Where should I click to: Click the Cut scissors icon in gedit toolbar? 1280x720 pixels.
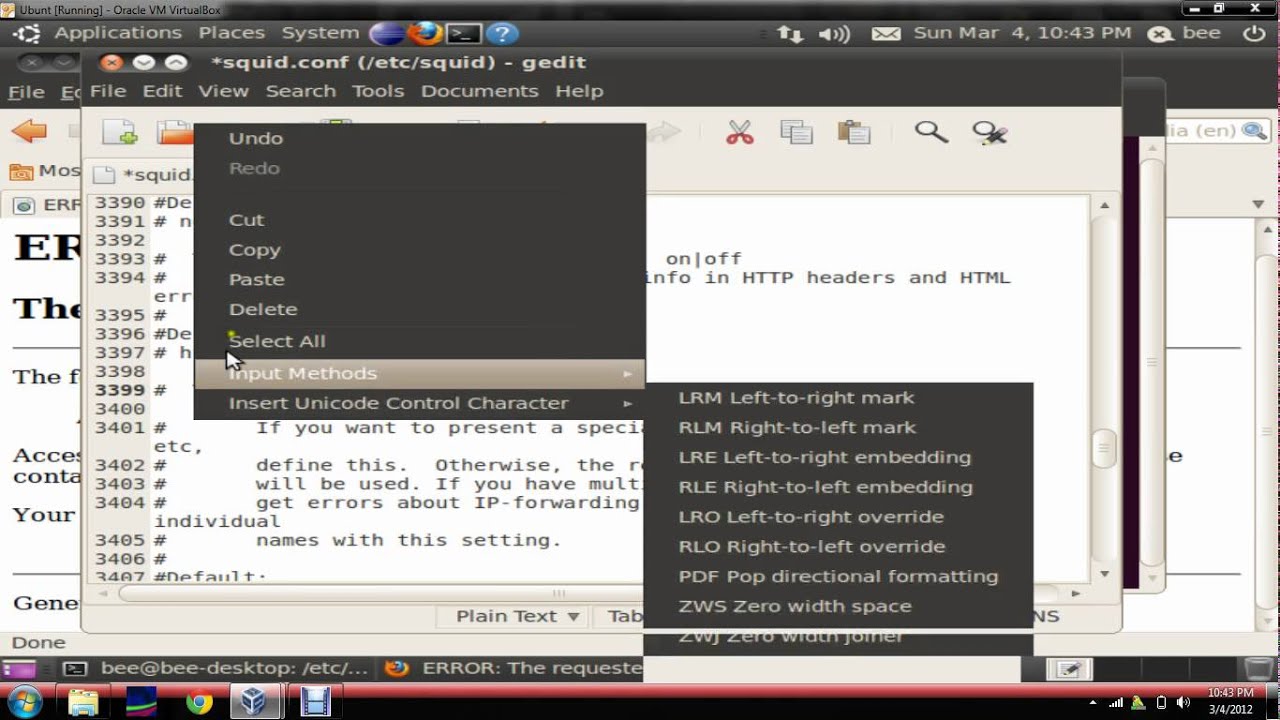pyautogui.click(x=740, y=132)
